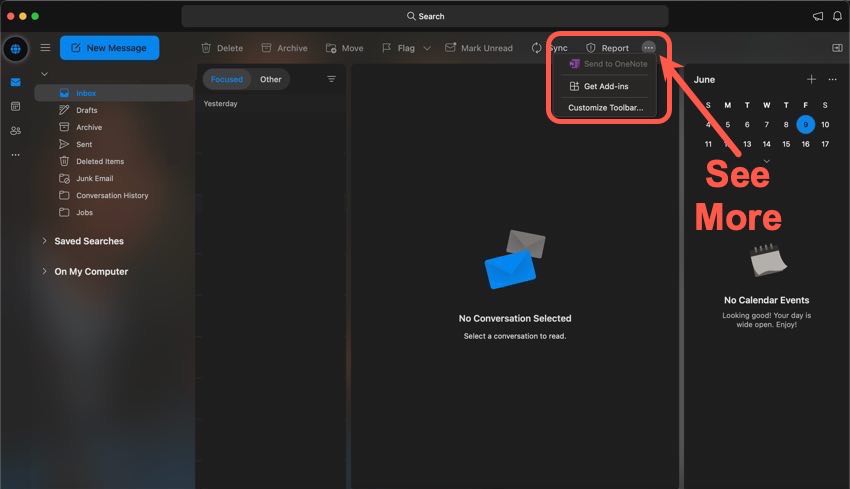Select June 16 in the calendar
This screenshot has width=850, height=489.
[806, 144]
